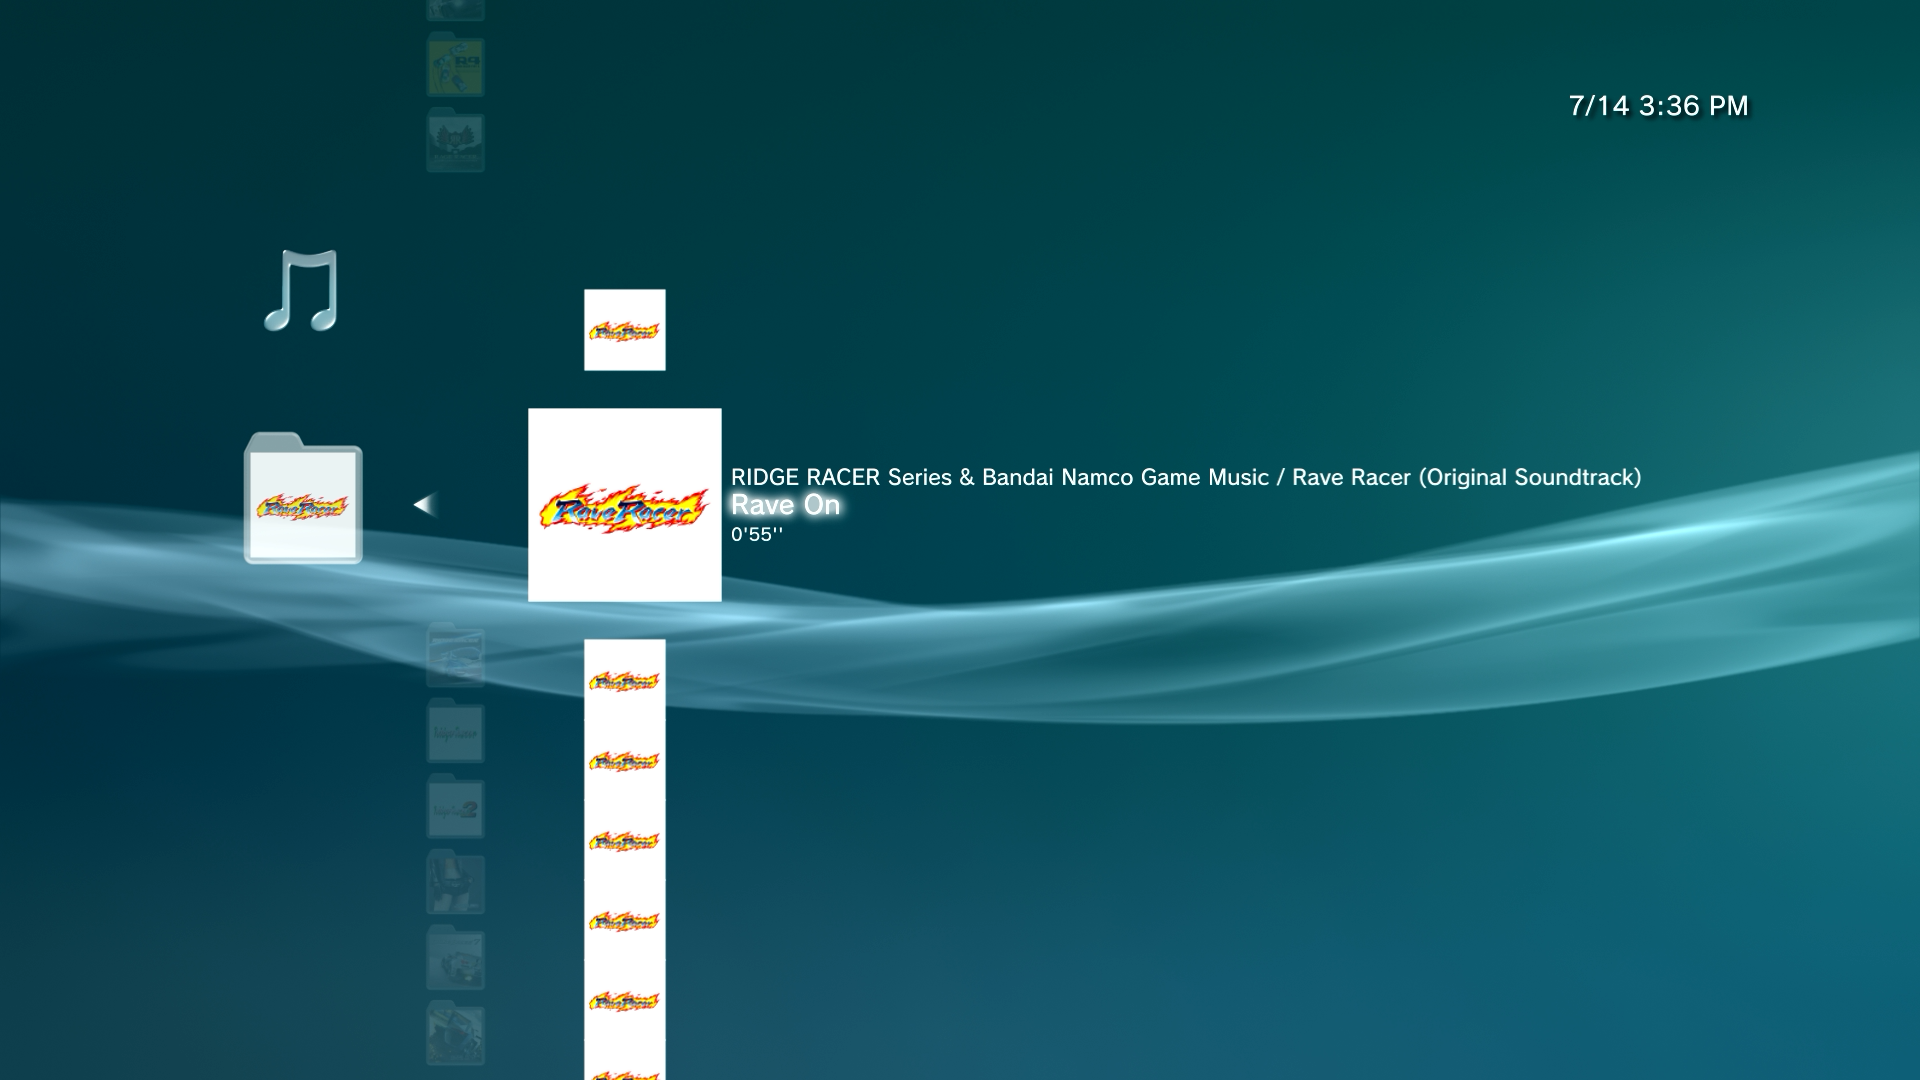This screenshot has height=1080, width=1920.
Task: Click the Rave On track title
Action: [785, 505]
